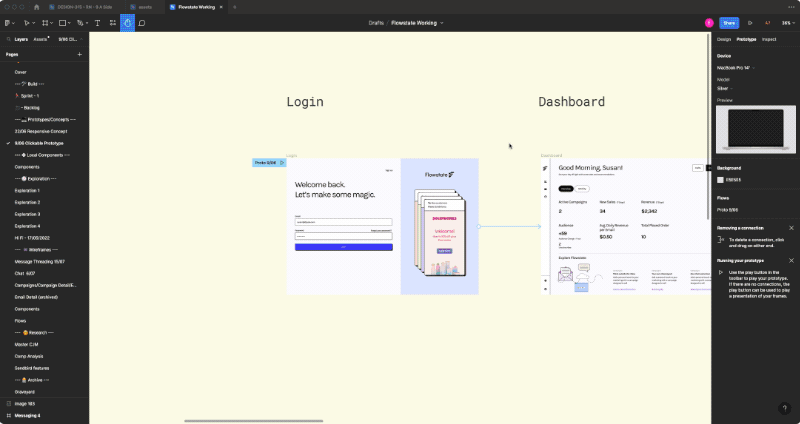Screen dimensions: 800x424
Task: Open the Cover page
Action: click(x=21, y=72)
